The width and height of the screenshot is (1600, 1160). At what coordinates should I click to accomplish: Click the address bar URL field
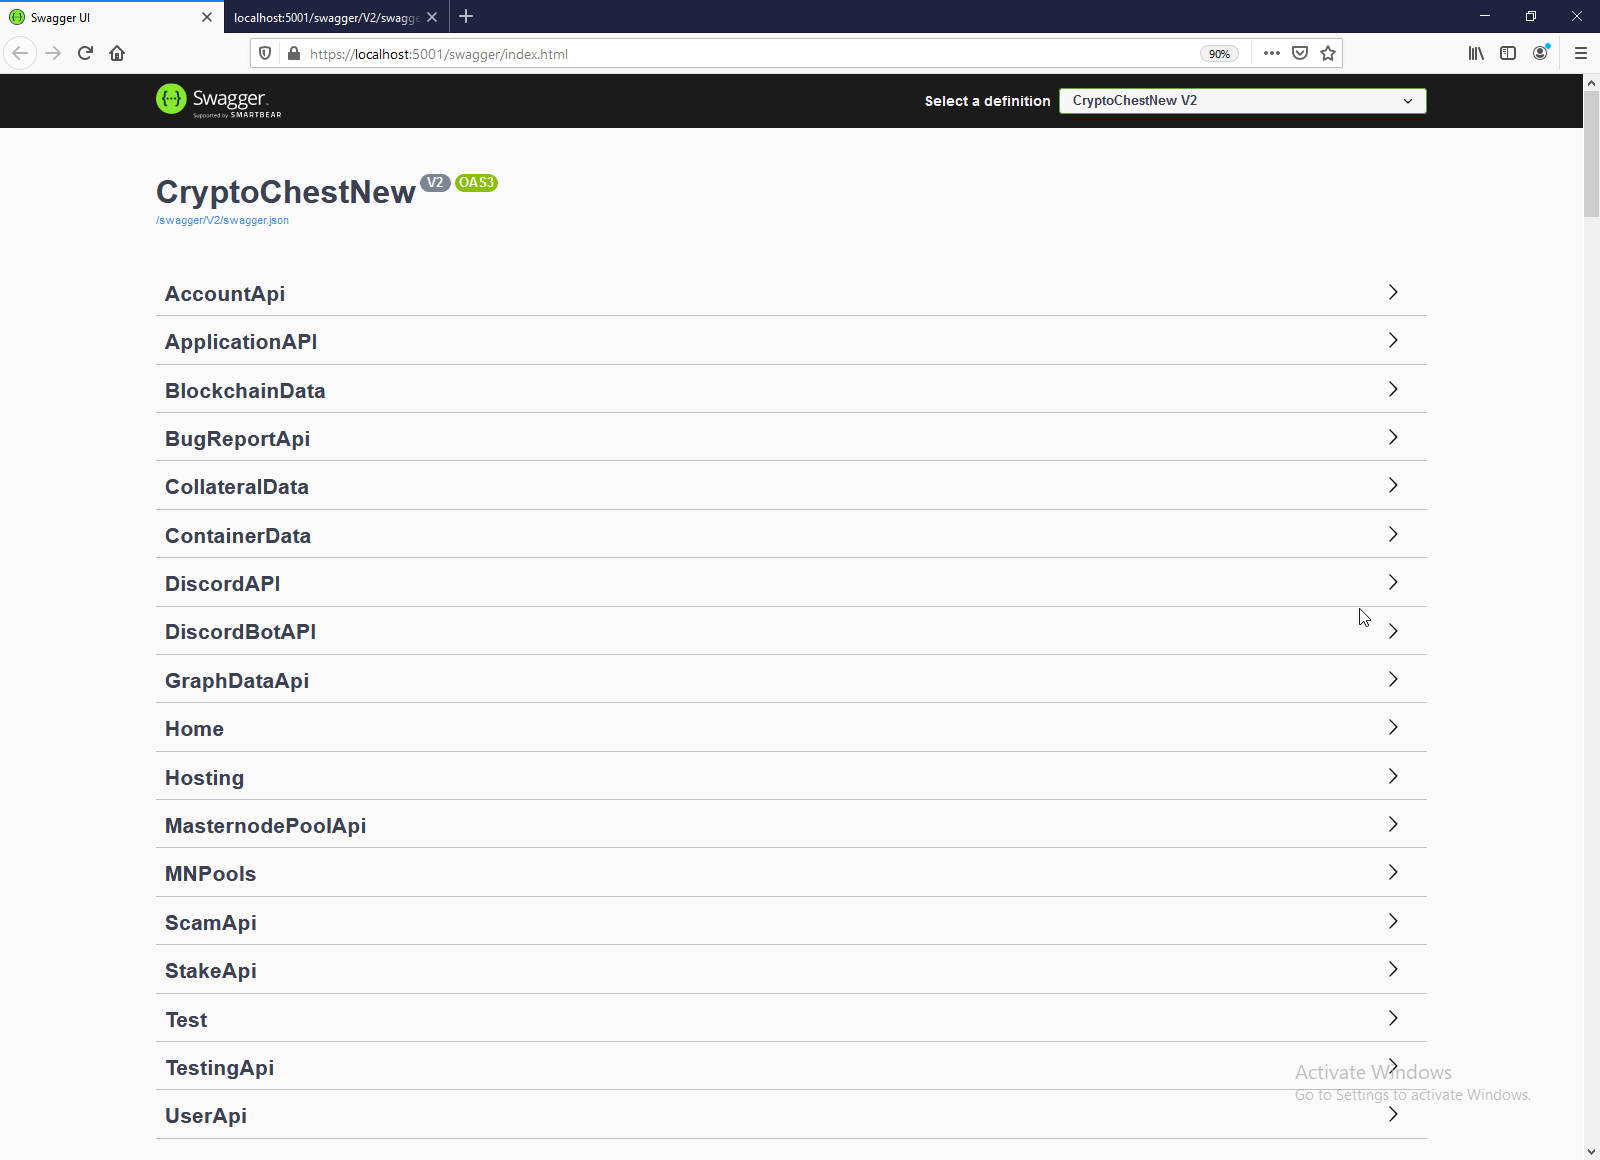coord(750,54)
